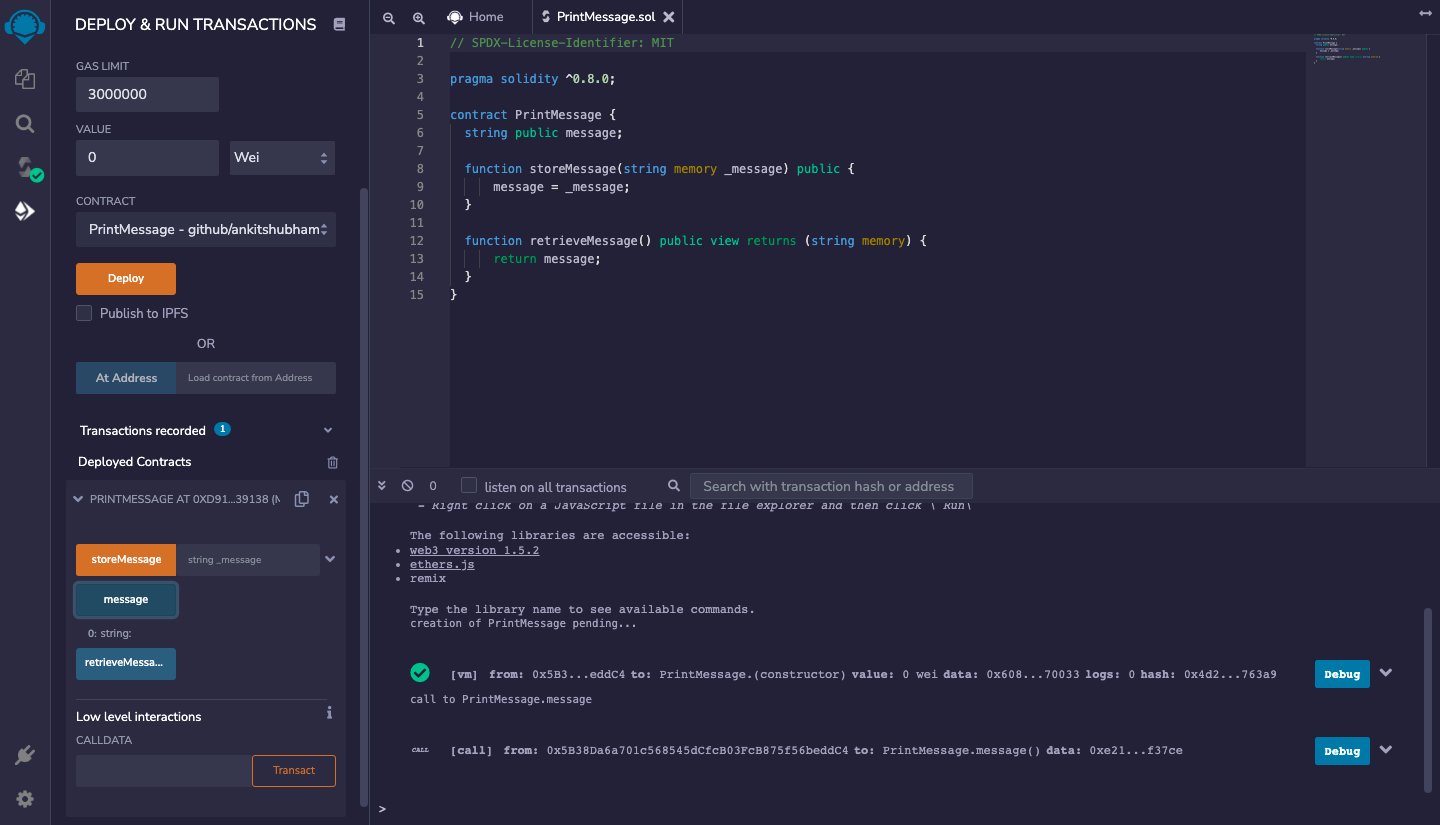Click the terminal search magnifier icon
1440x825 pixels.
point(674,486)
